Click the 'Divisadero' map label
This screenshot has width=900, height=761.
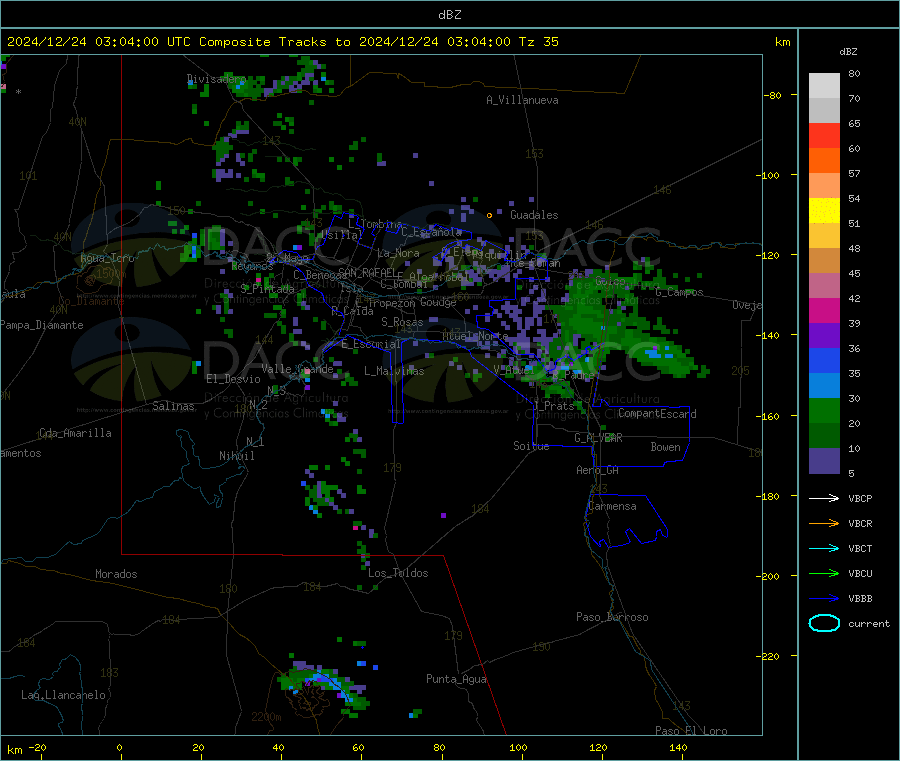point(216,79)
